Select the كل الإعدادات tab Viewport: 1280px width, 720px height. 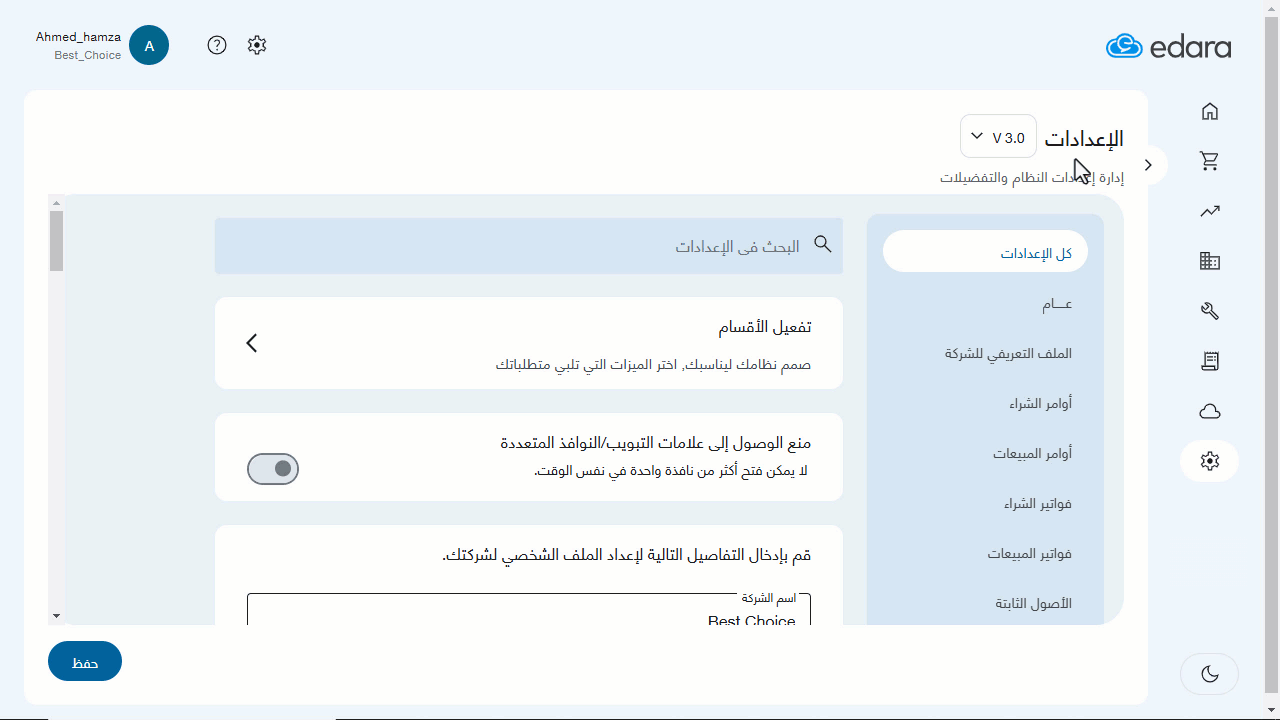(985, 253)
